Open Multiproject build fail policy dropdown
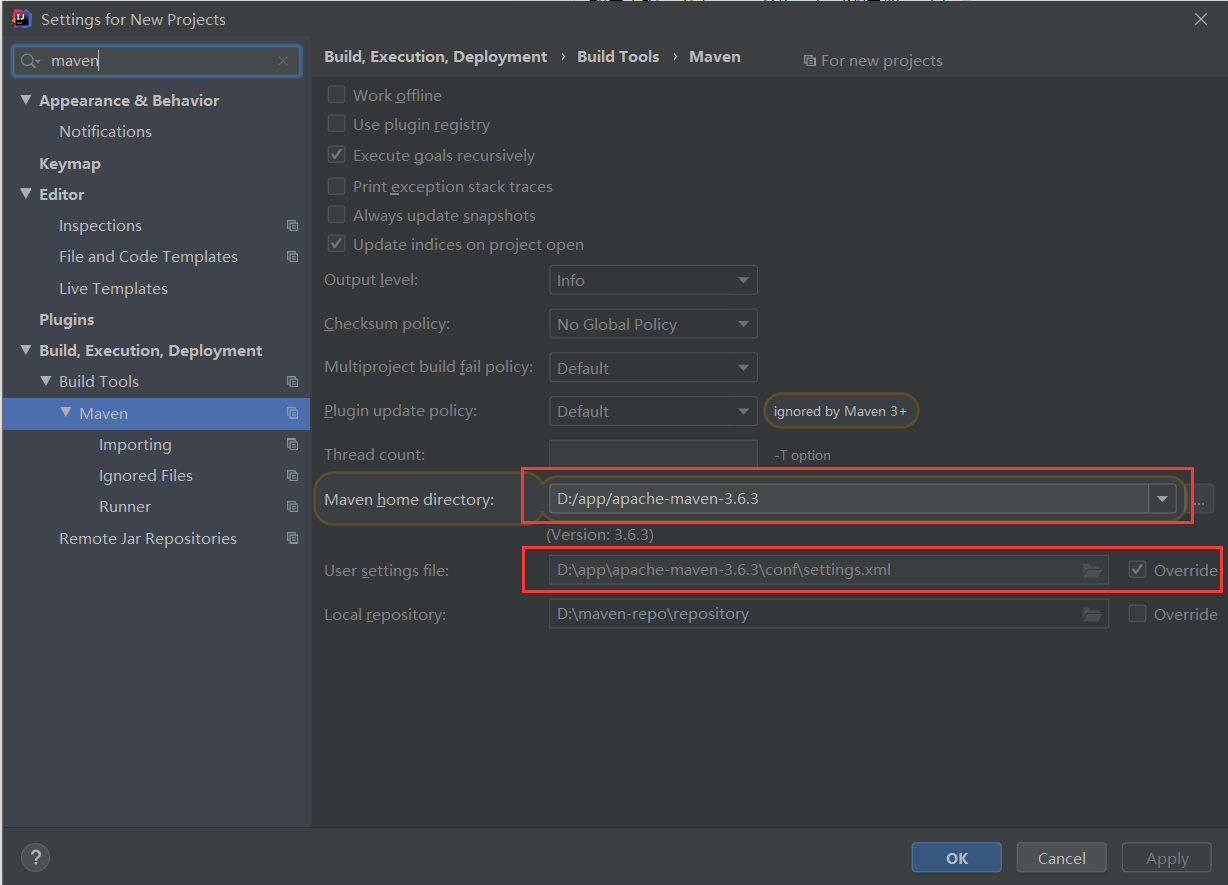The image size is (1228, 885). [x=653, y=368]
